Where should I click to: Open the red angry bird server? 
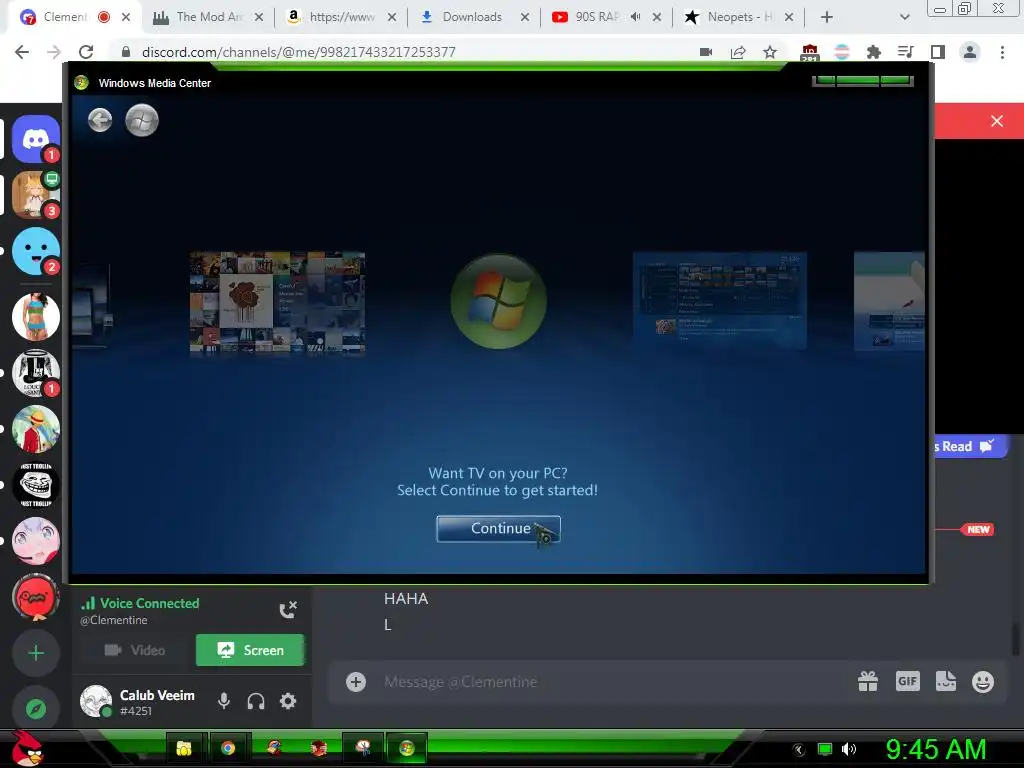(35, 597)
